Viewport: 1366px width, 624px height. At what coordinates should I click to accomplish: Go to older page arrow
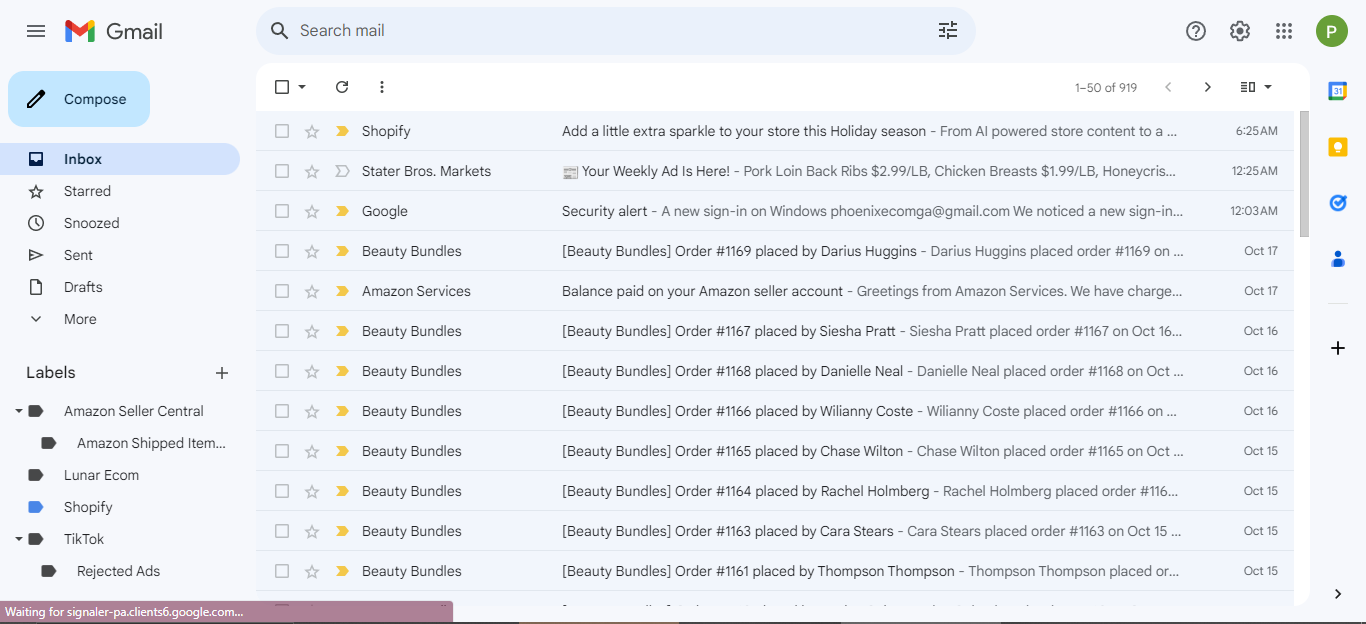pyautogui.click(x=1208, y=87)
